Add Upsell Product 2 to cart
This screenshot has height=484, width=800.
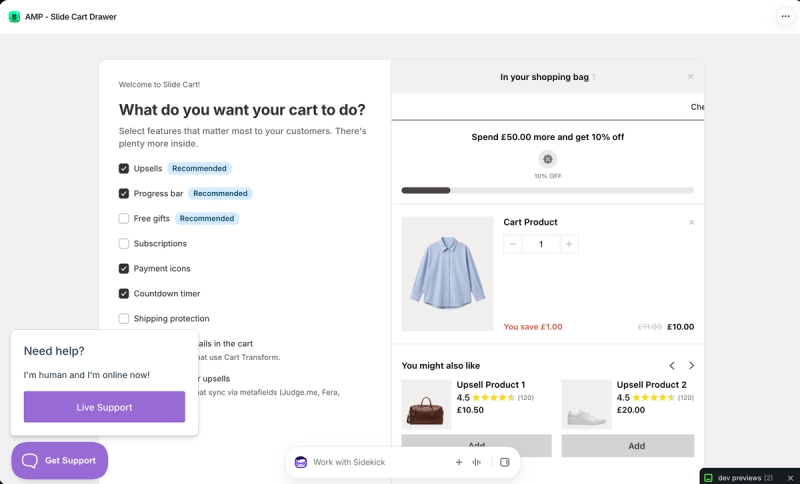click(x=628, y=446)
